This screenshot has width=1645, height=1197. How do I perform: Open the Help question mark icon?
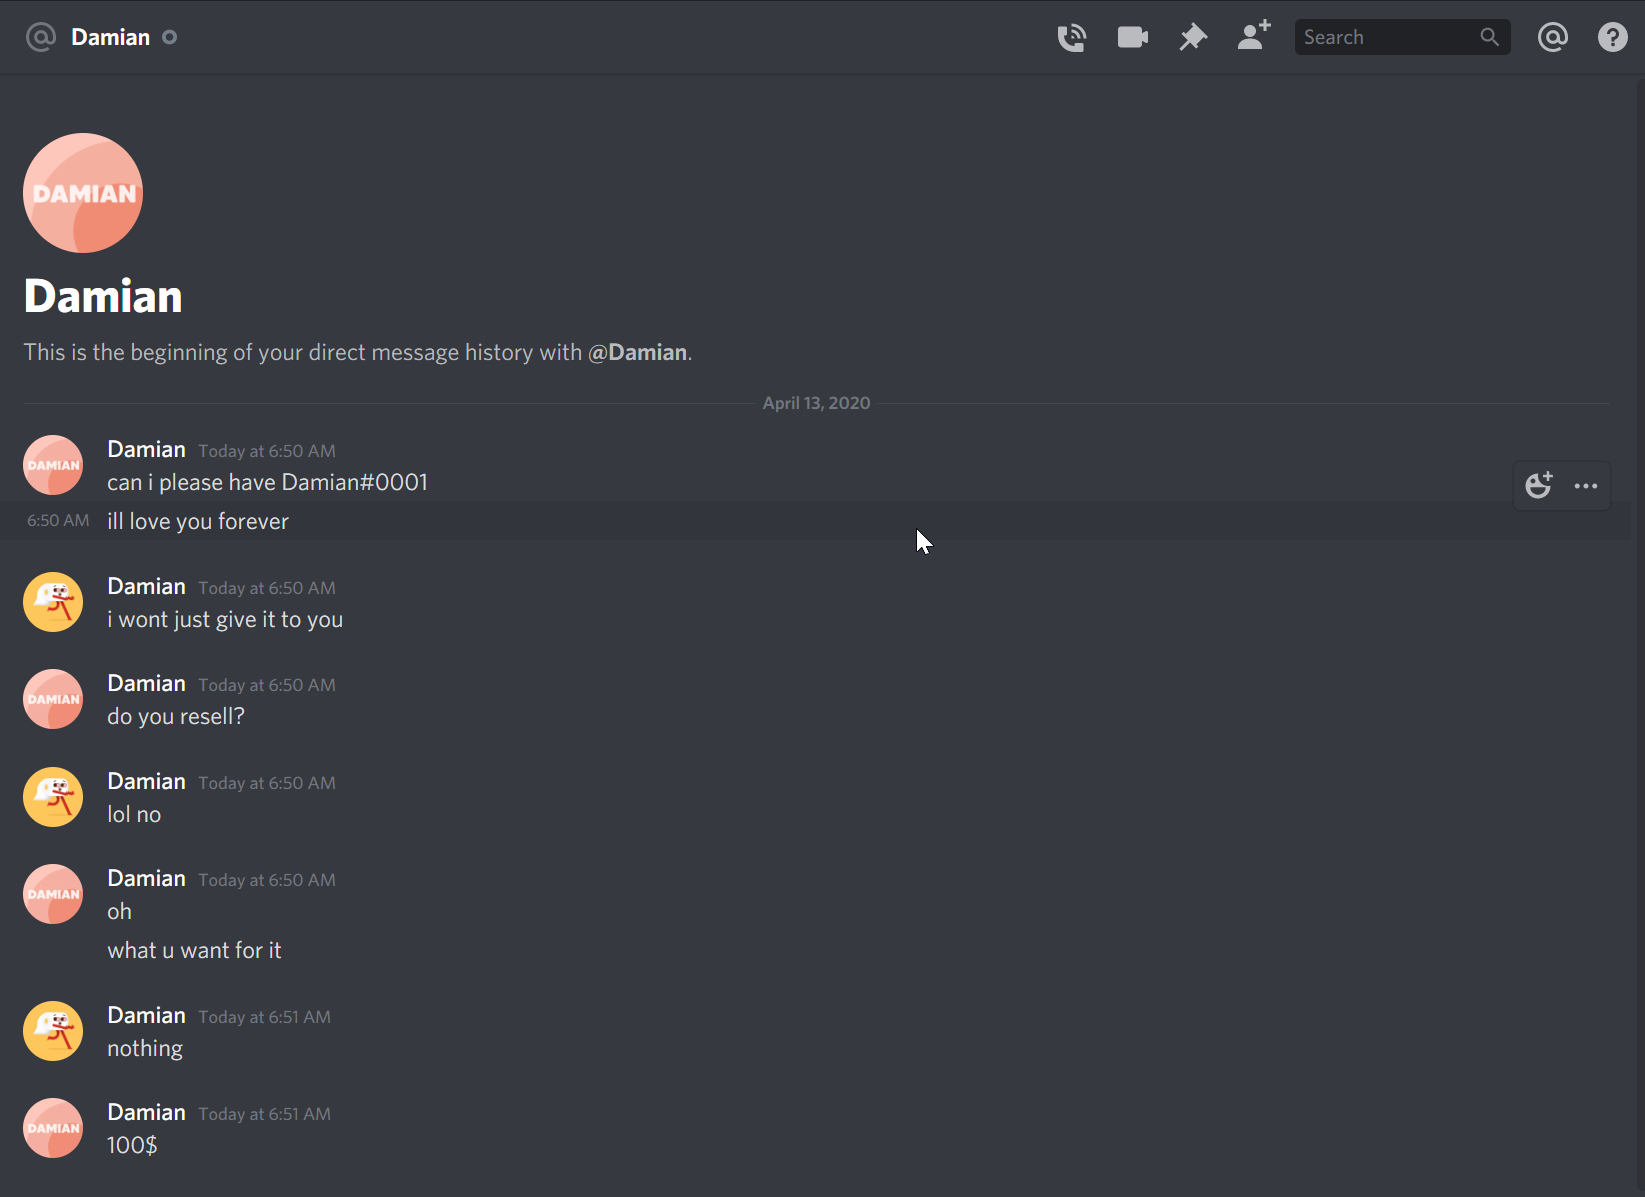pos(1612,38)
